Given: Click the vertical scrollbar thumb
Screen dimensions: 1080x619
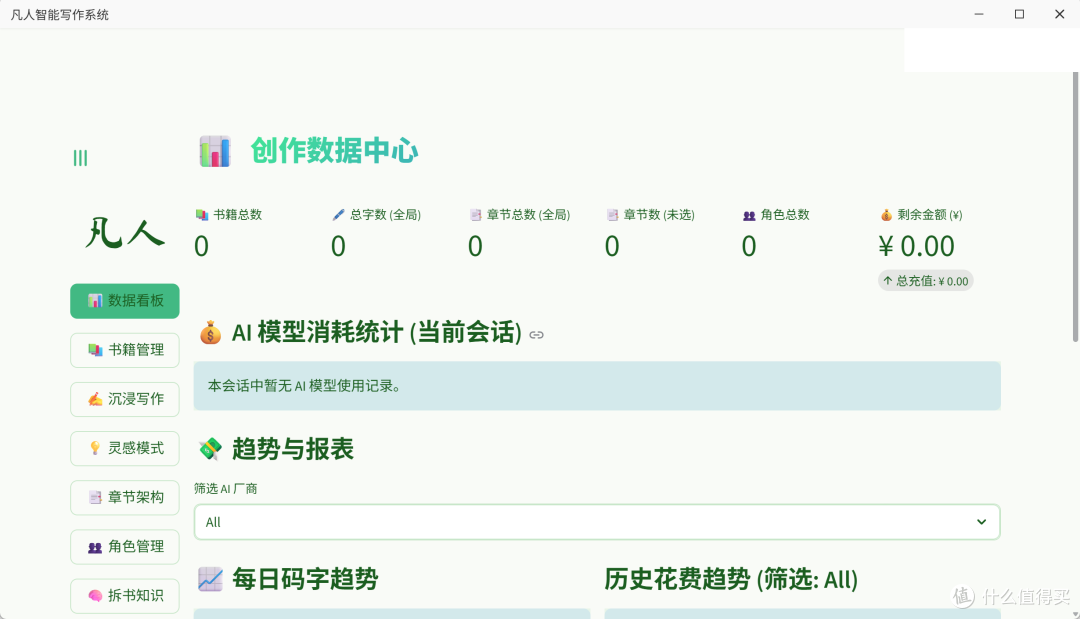Looking at the screenshot, I should click(1075, 207).
